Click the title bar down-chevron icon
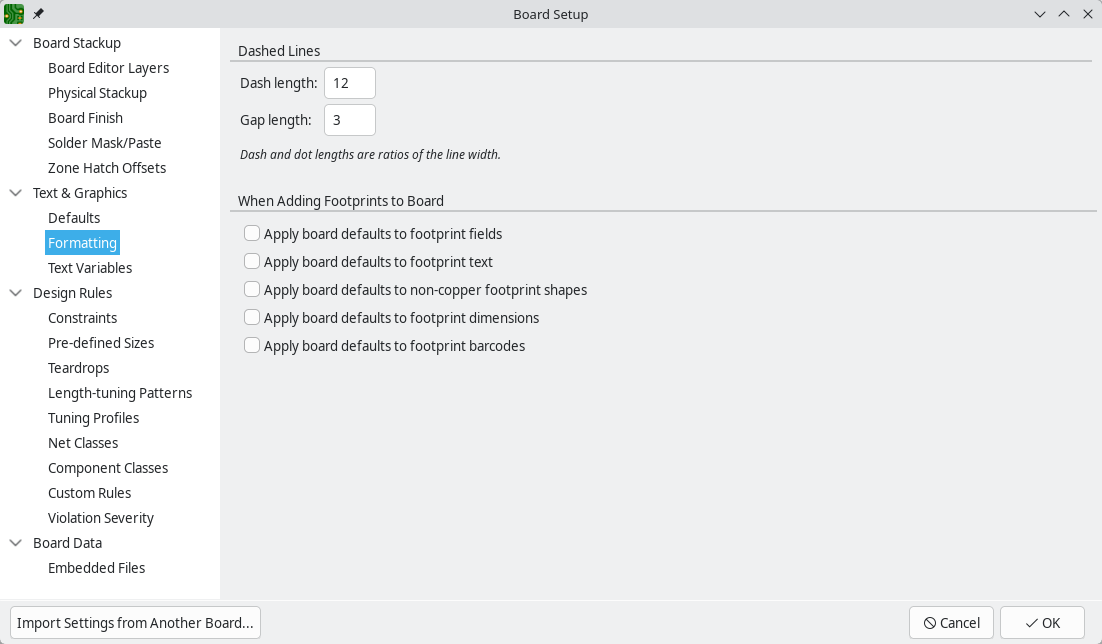1102x644 pixels. point(1040,14)
